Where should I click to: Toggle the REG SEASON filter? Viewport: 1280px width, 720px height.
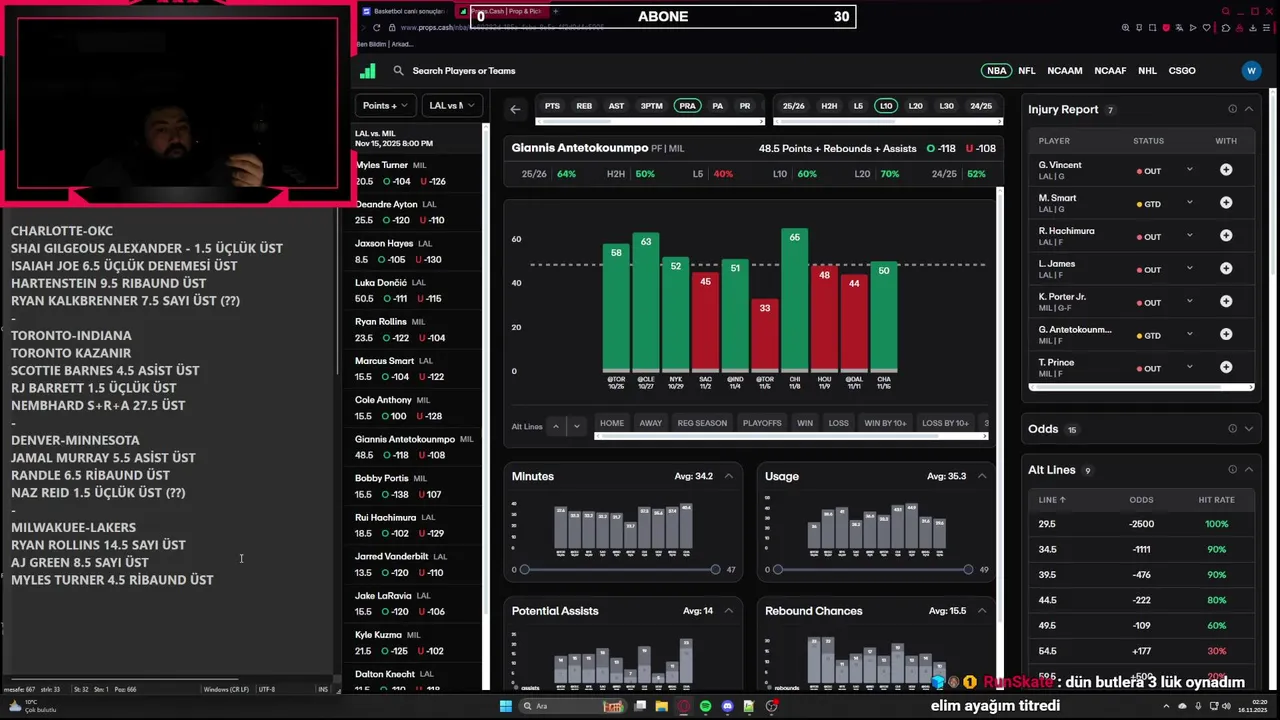tap(702, 423)
